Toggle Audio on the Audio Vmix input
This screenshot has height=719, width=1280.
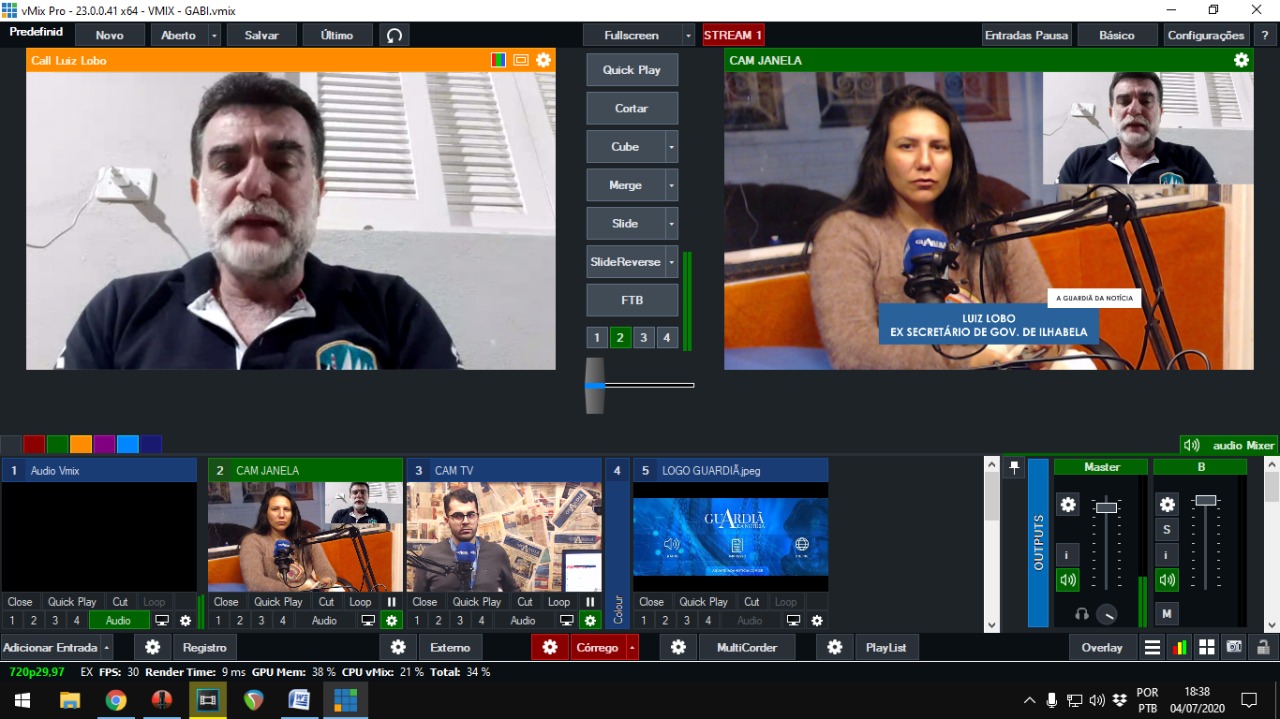point(118,620)
